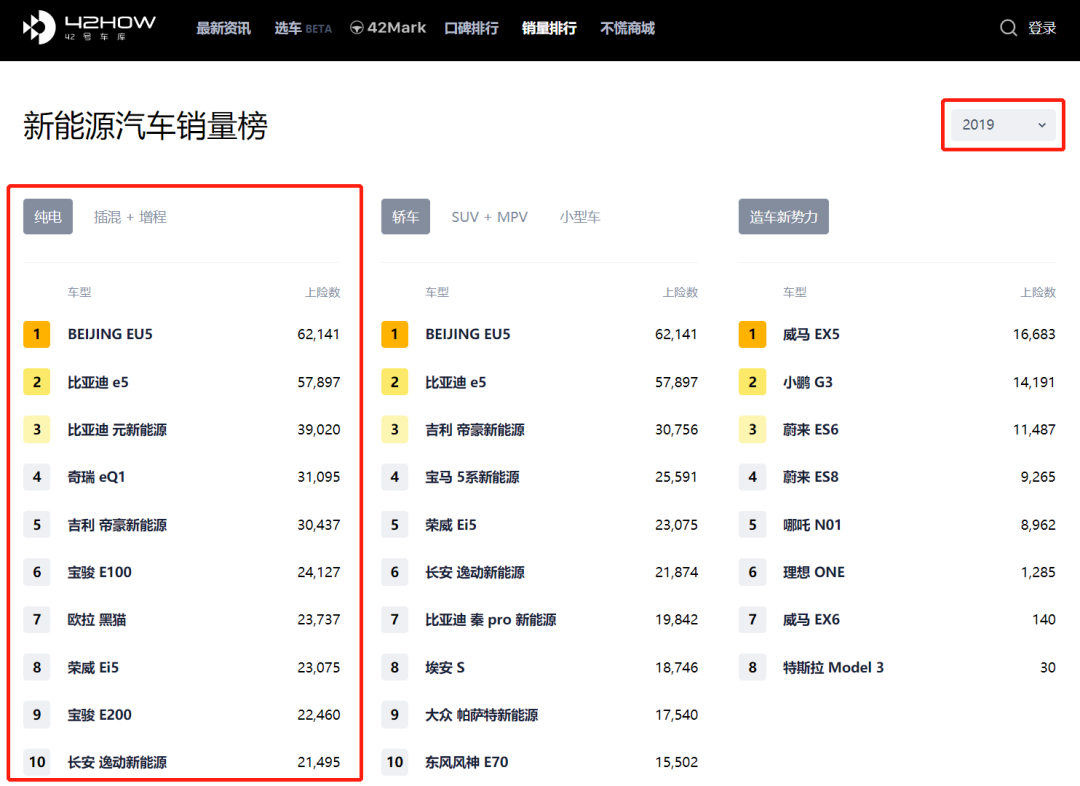Open 不慌商城 menu
The width and height of the screenshot is (1080, 786).
coord(627,28)
